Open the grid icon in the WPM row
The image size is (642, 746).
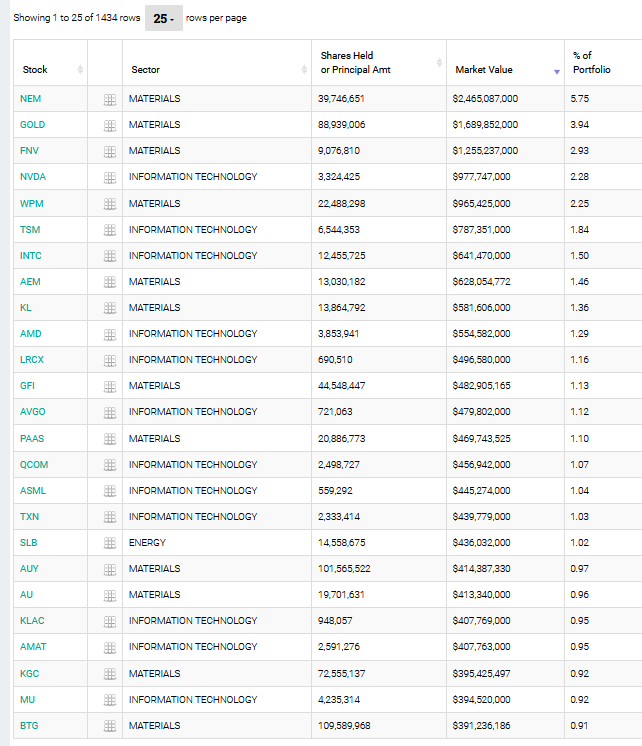pos(110,204)
